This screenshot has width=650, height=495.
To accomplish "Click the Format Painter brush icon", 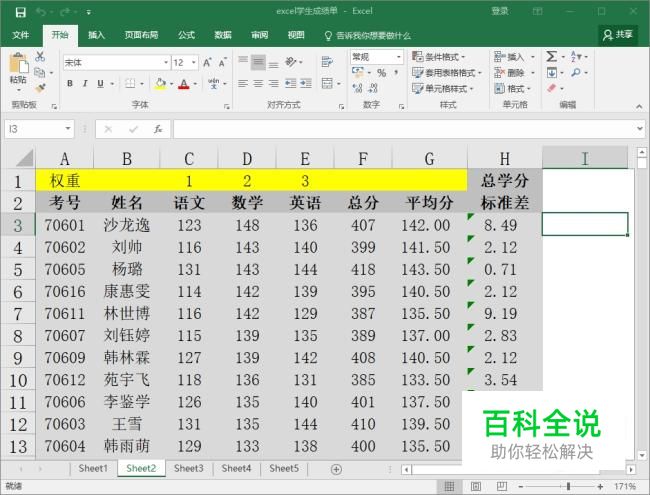I will (40, 88).
